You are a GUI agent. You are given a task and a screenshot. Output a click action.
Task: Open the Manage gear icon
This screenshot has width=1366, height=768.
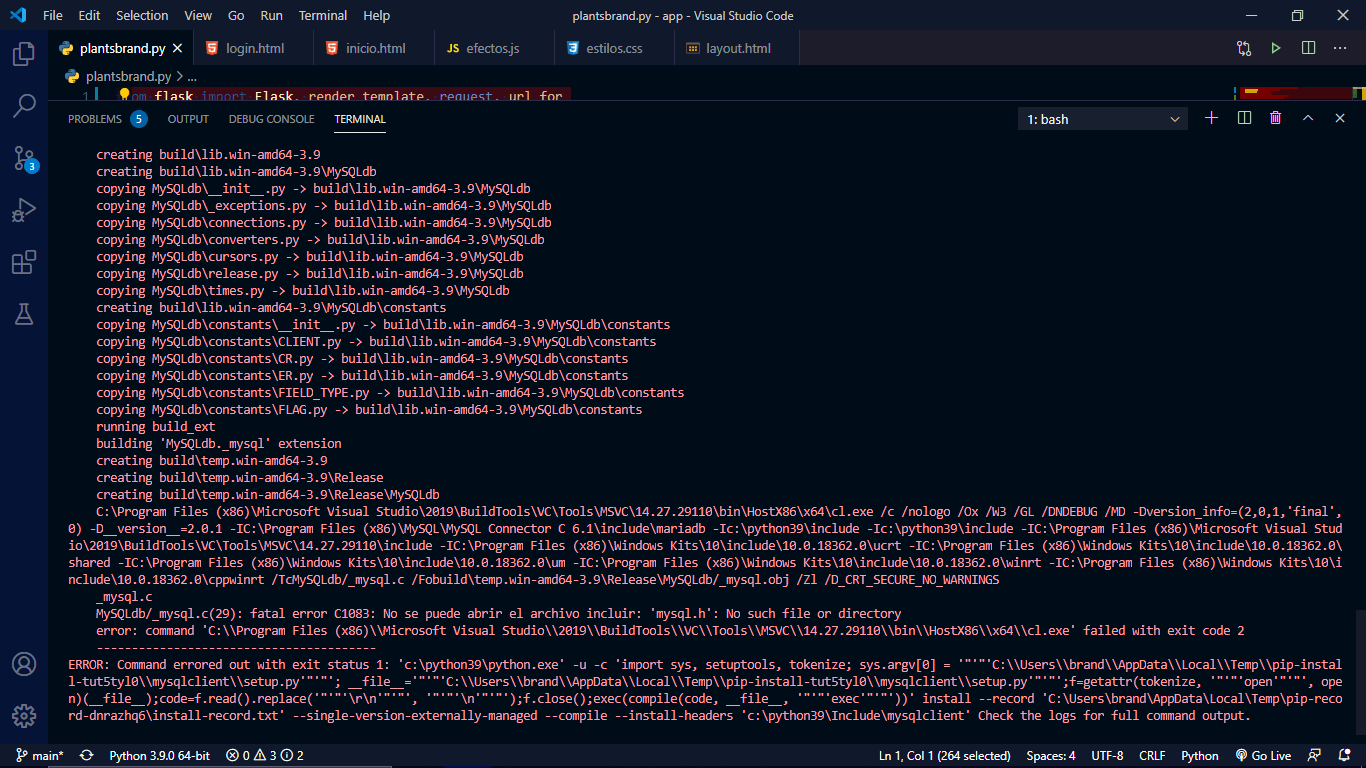24,716
